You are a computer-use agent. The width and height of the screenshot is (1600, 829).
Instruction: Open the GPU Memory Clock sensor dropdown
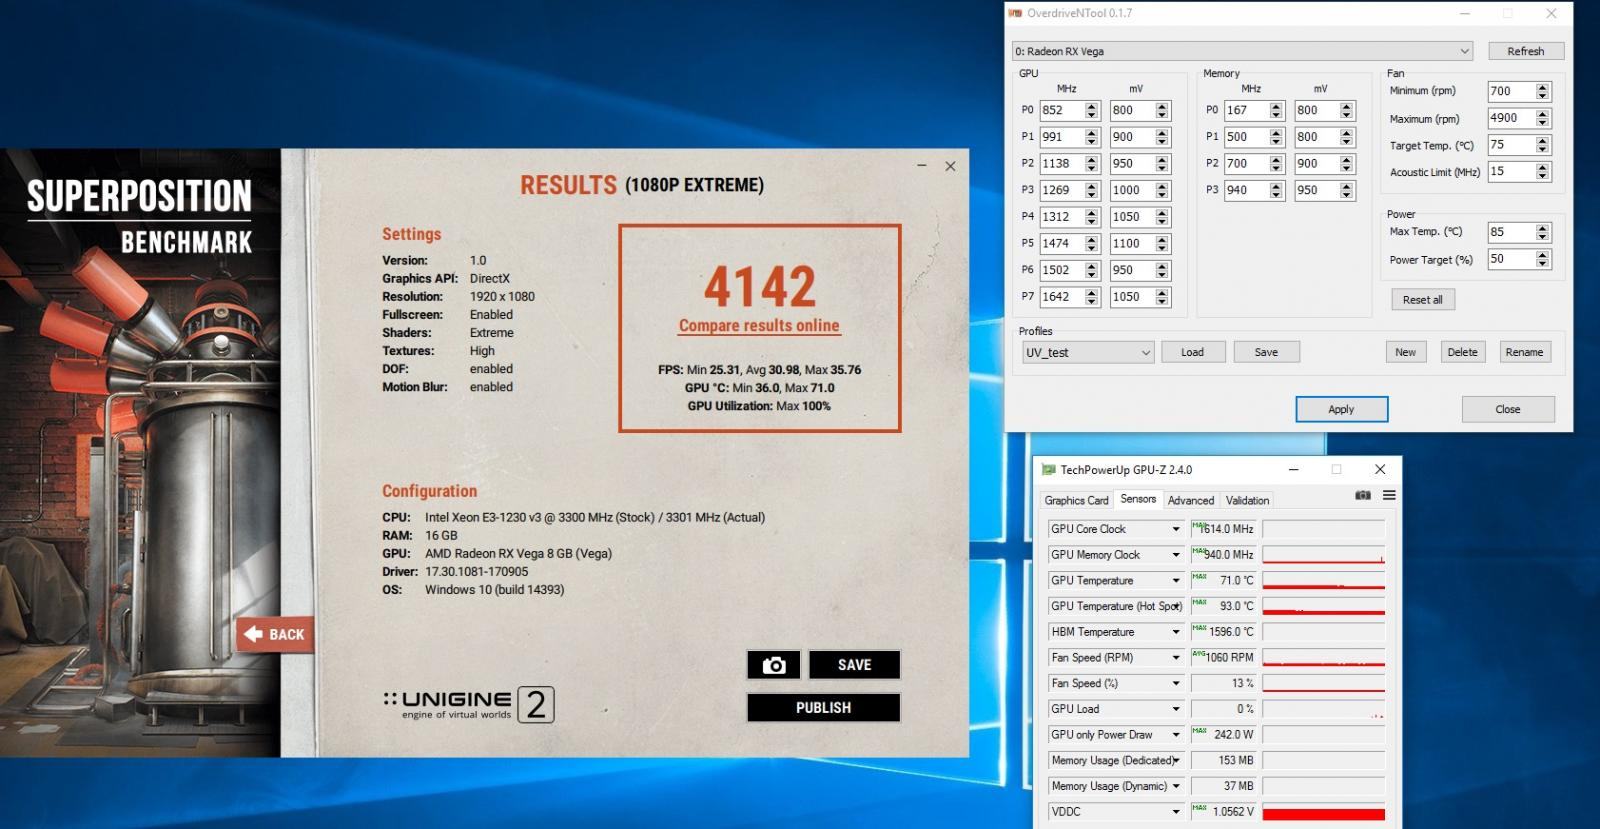pos(1176,555)
